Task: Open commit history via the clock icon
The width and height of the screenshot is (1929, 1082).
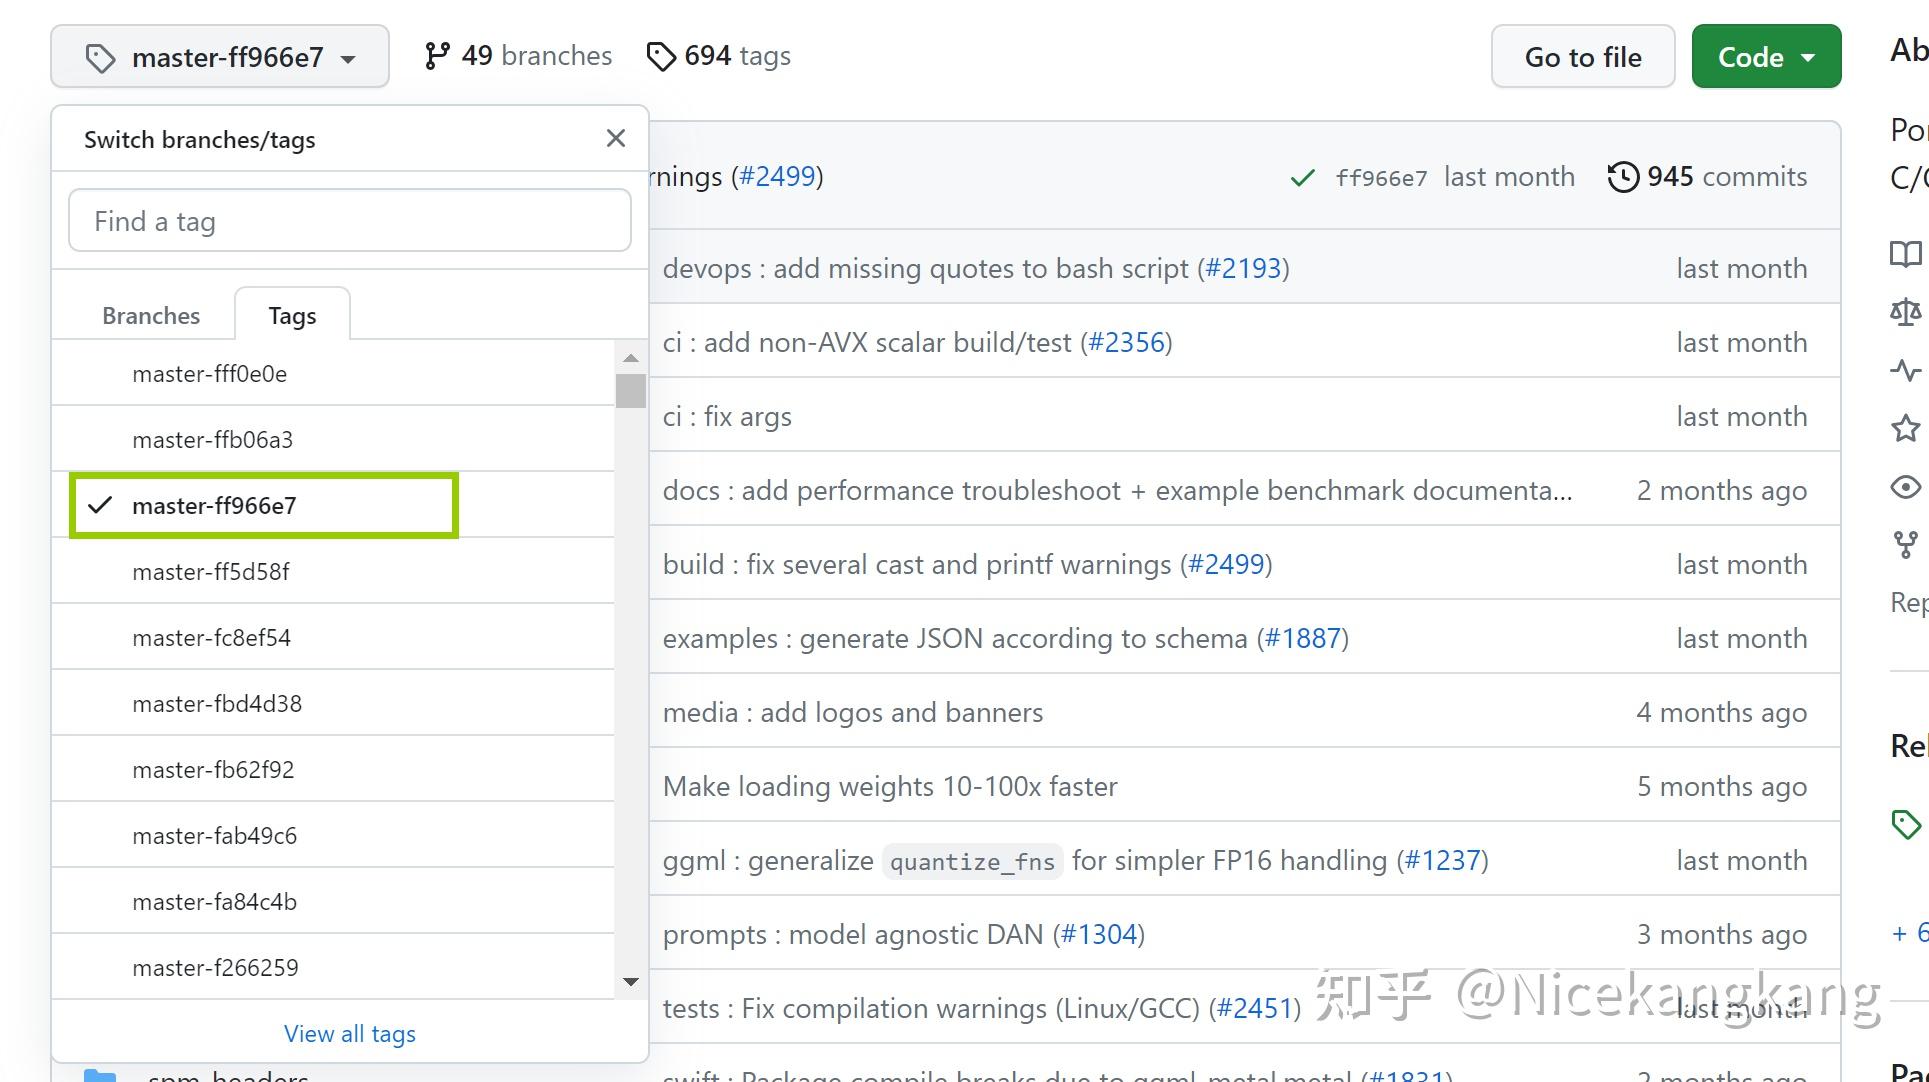Action: 1623,176
